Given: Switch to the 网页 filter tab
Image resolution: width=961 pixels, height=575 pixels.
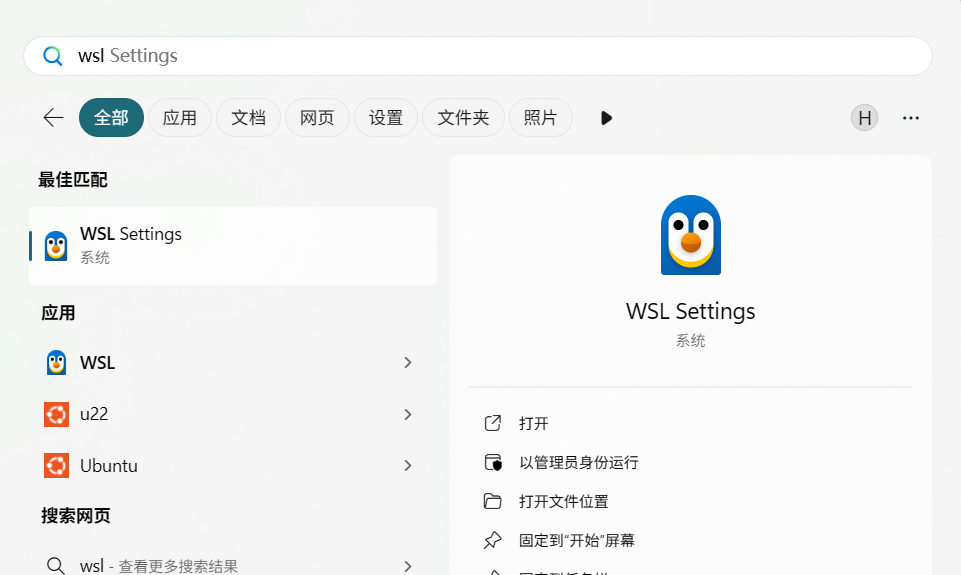Looking at the screenshot, I should coord(317,117).
